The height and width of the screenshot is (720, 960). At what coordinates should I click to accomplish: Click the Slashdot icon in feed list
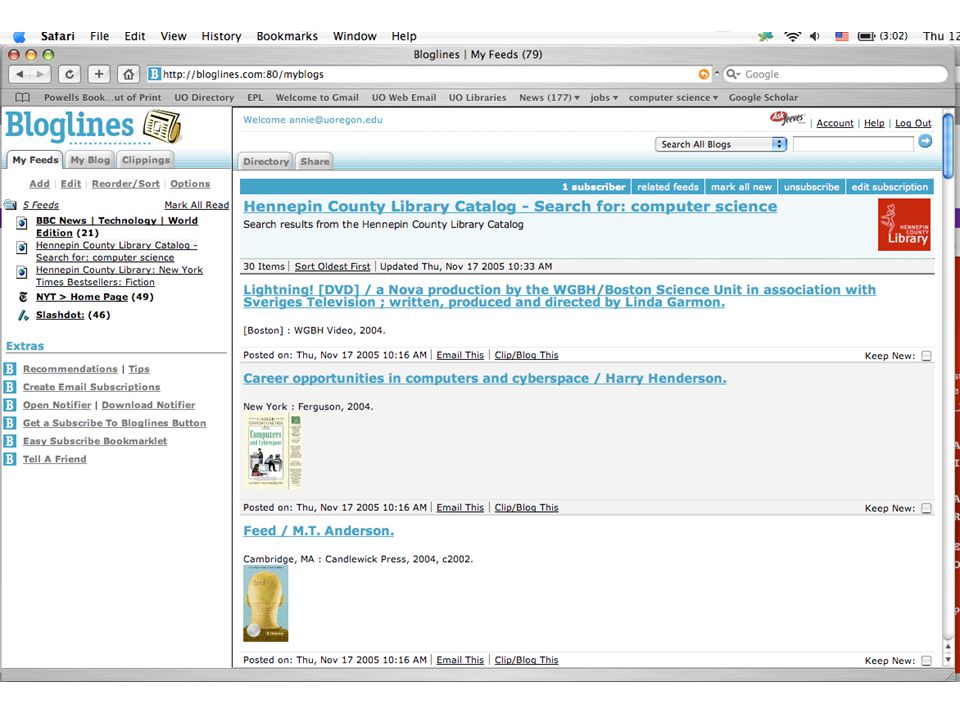tap(23, 315)
